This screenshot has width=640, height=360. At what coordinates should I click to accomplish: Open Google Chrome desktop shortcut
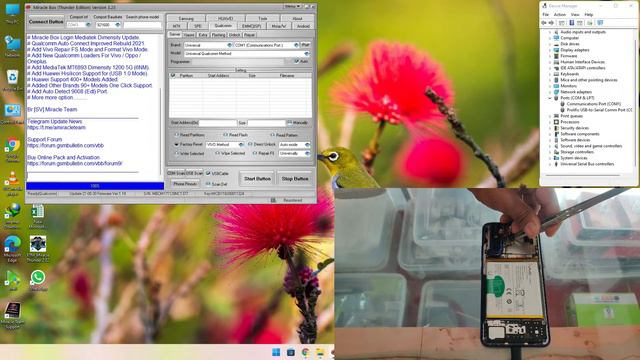click(13, 144)
